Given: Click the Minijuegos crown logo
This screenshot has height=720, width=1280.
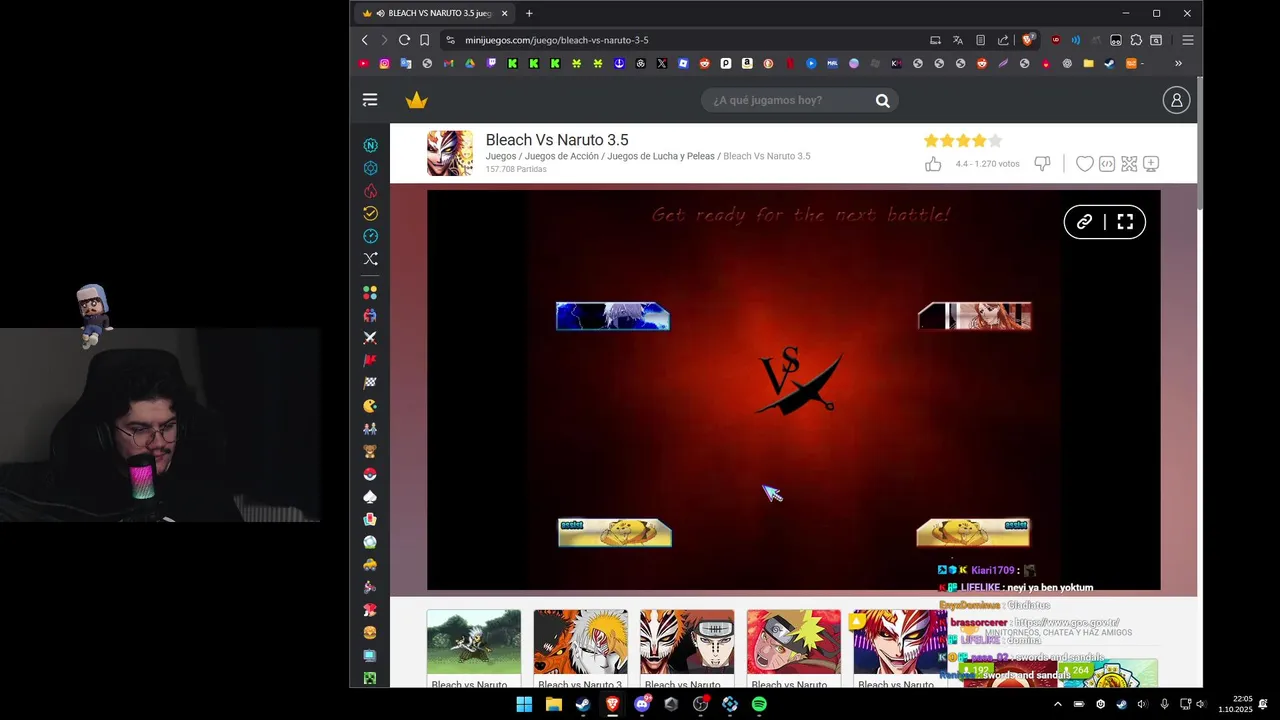Looking at the screenshot, I should click(417, 100).
